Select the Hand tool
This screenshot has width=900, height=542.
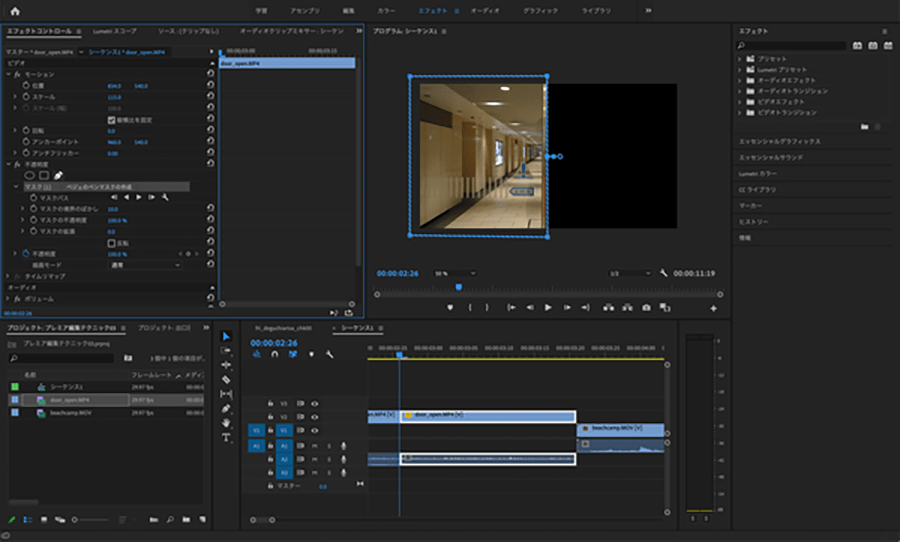(226, 422)
